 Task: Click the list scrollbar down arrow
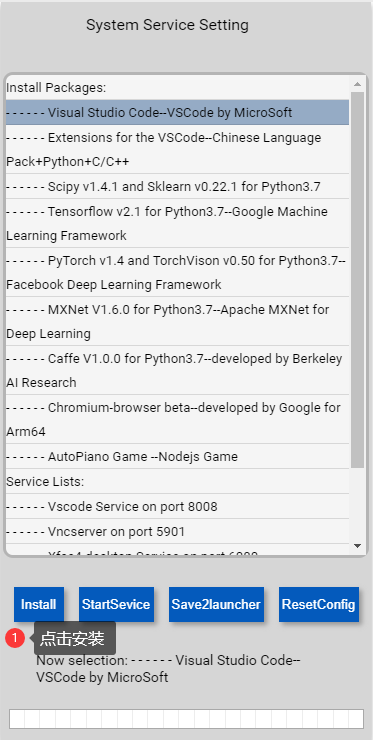tap(357, 546)
